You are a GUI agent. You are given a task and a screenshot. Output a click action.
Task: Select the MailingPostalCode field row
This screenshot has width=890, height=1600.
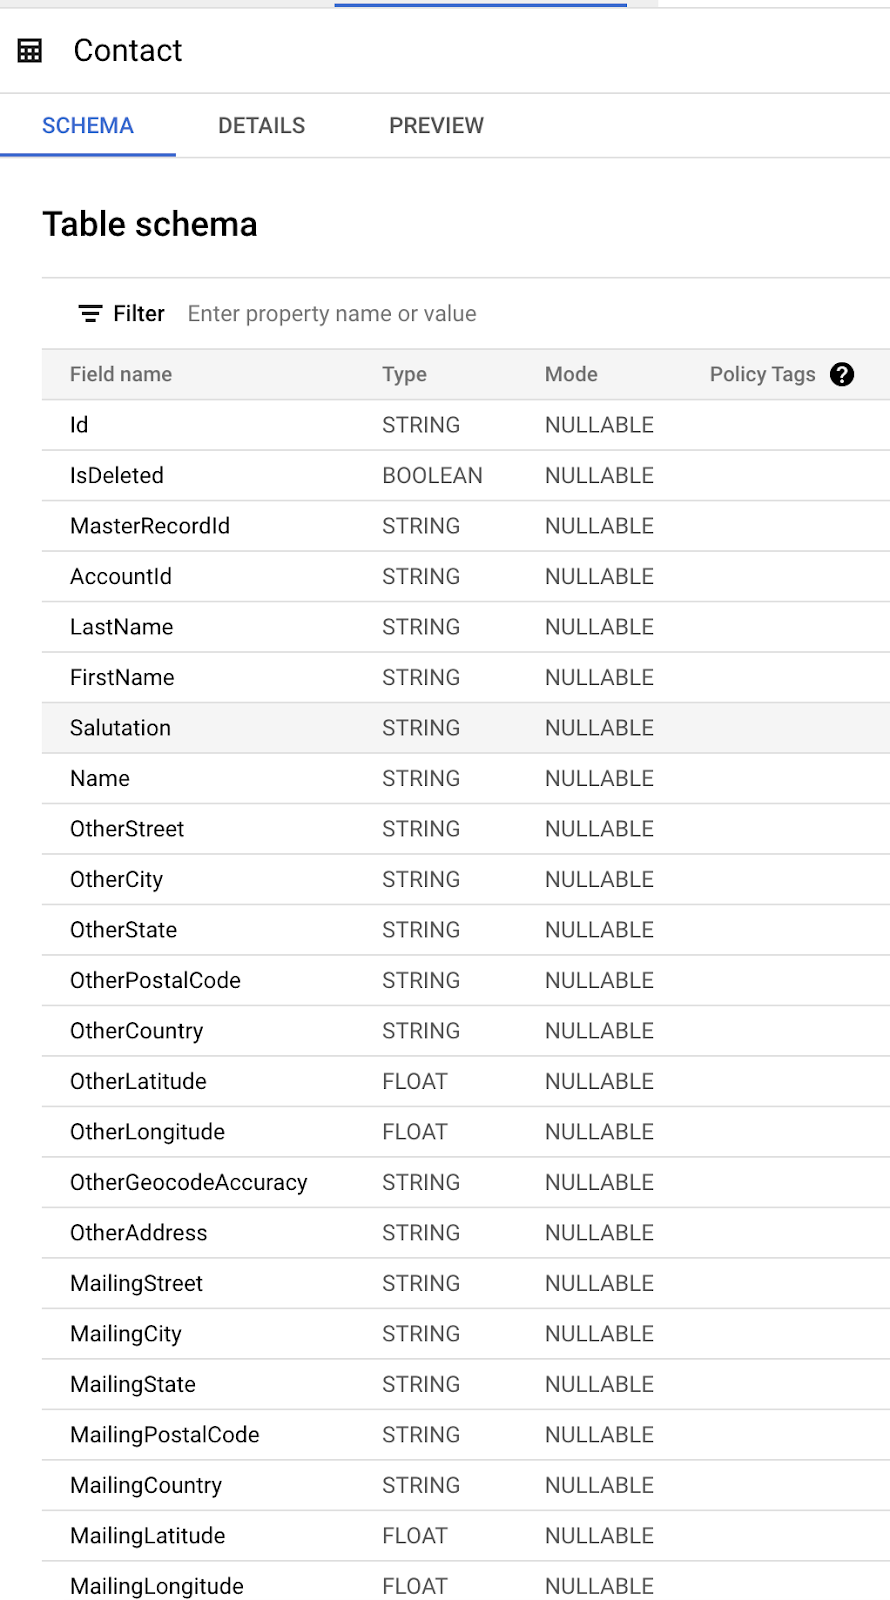pos(466,1435)
